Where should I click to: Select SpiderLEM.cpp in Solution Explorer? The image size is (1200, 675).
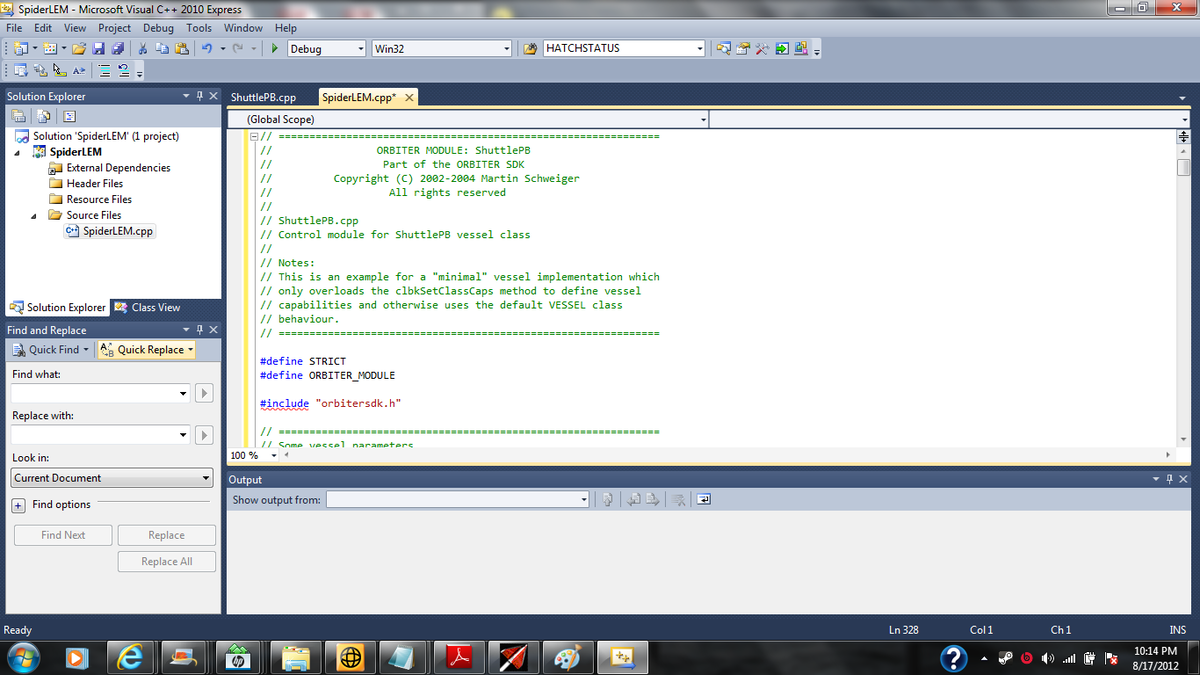click(x=109, y=231)
